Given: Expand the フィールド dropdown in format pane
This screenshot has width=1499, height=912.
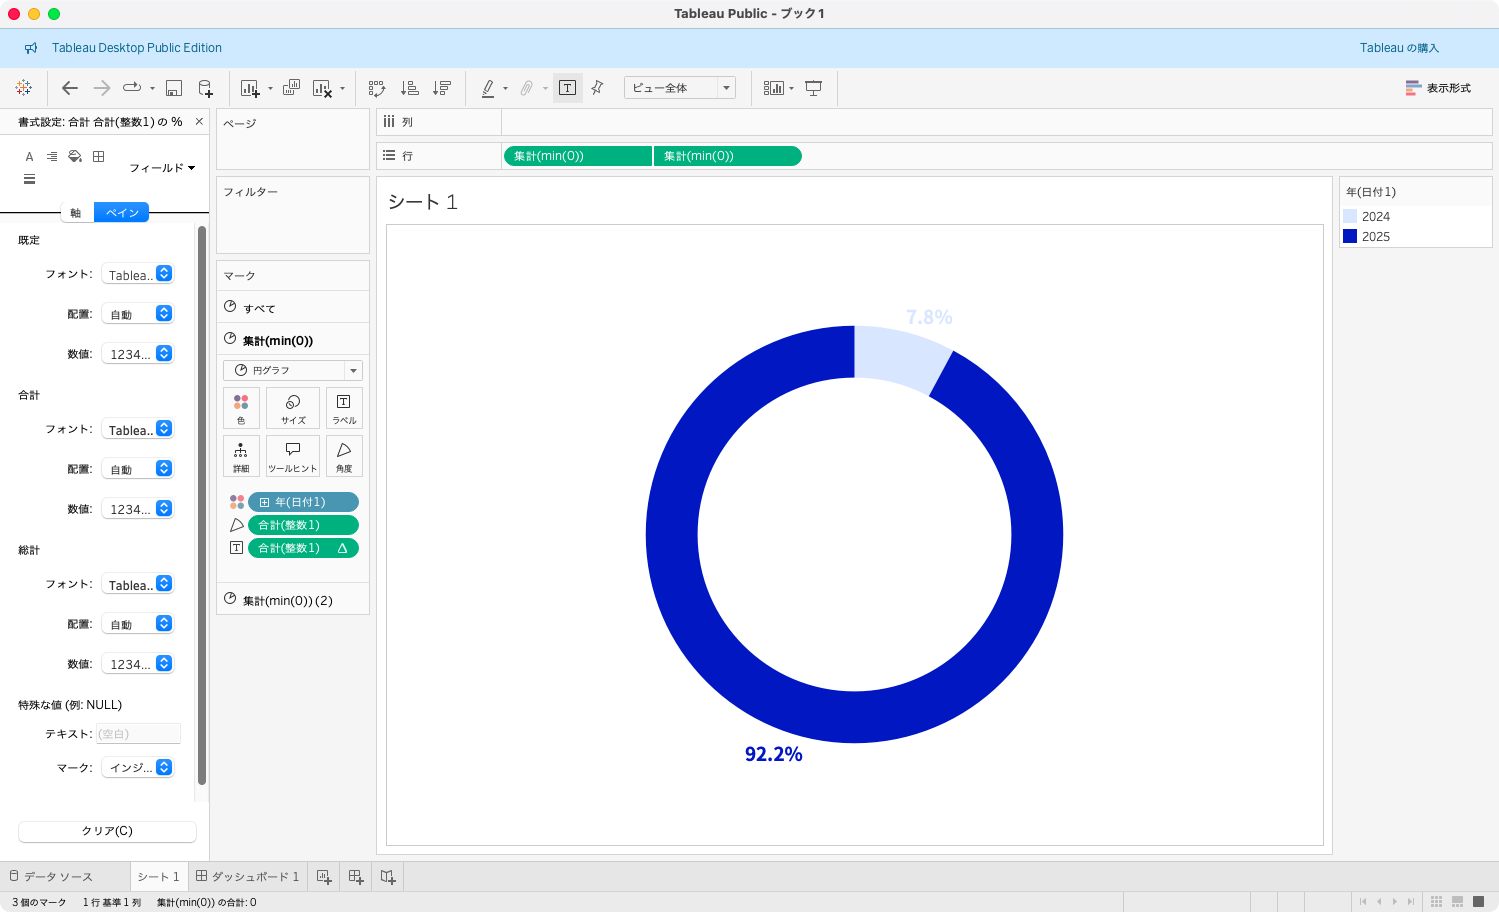Looking at the screenshot, I should [162, 168].
